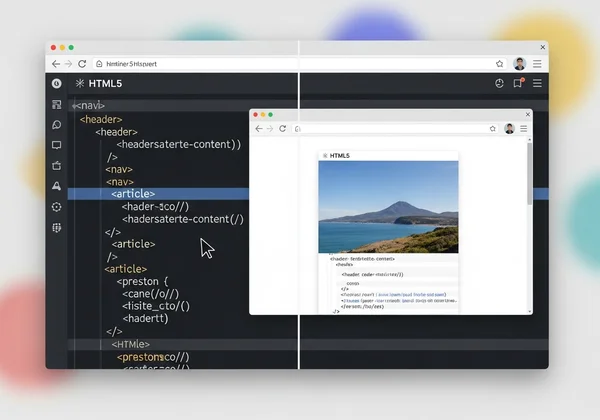Image resolution: width=600 pixels, height=420 pixels.
Task: Click the red close dot of the inner preview window
Action: point(256,115)
